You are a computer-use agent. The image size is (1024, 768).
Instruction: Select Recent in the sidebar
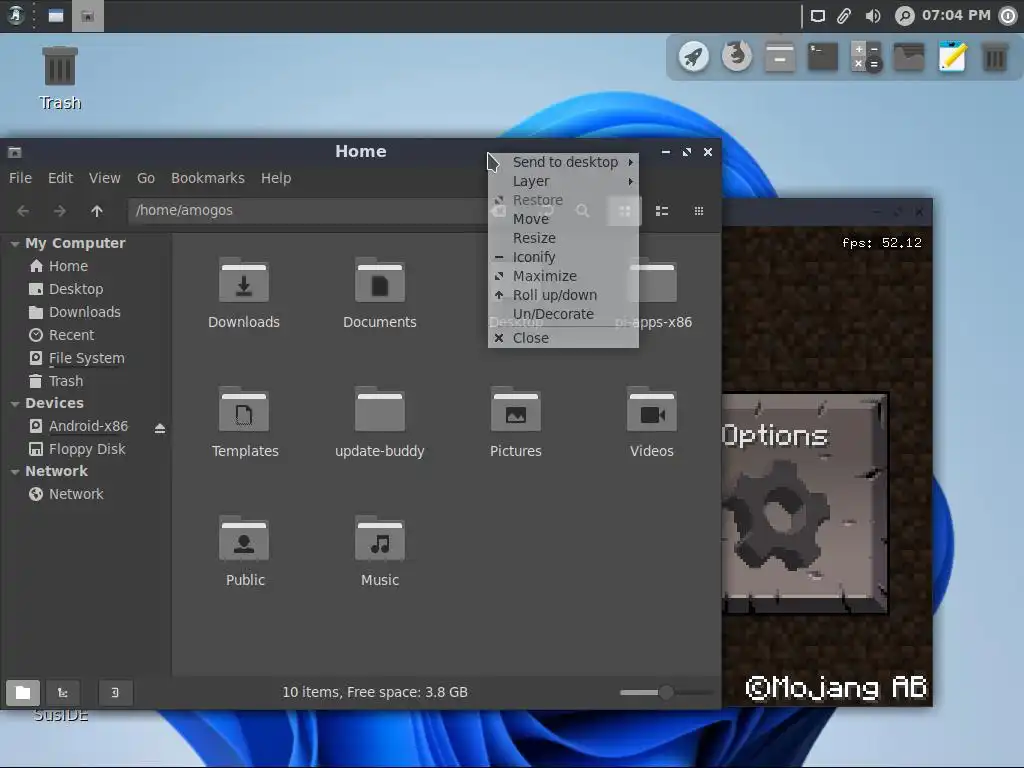[71, 335]
